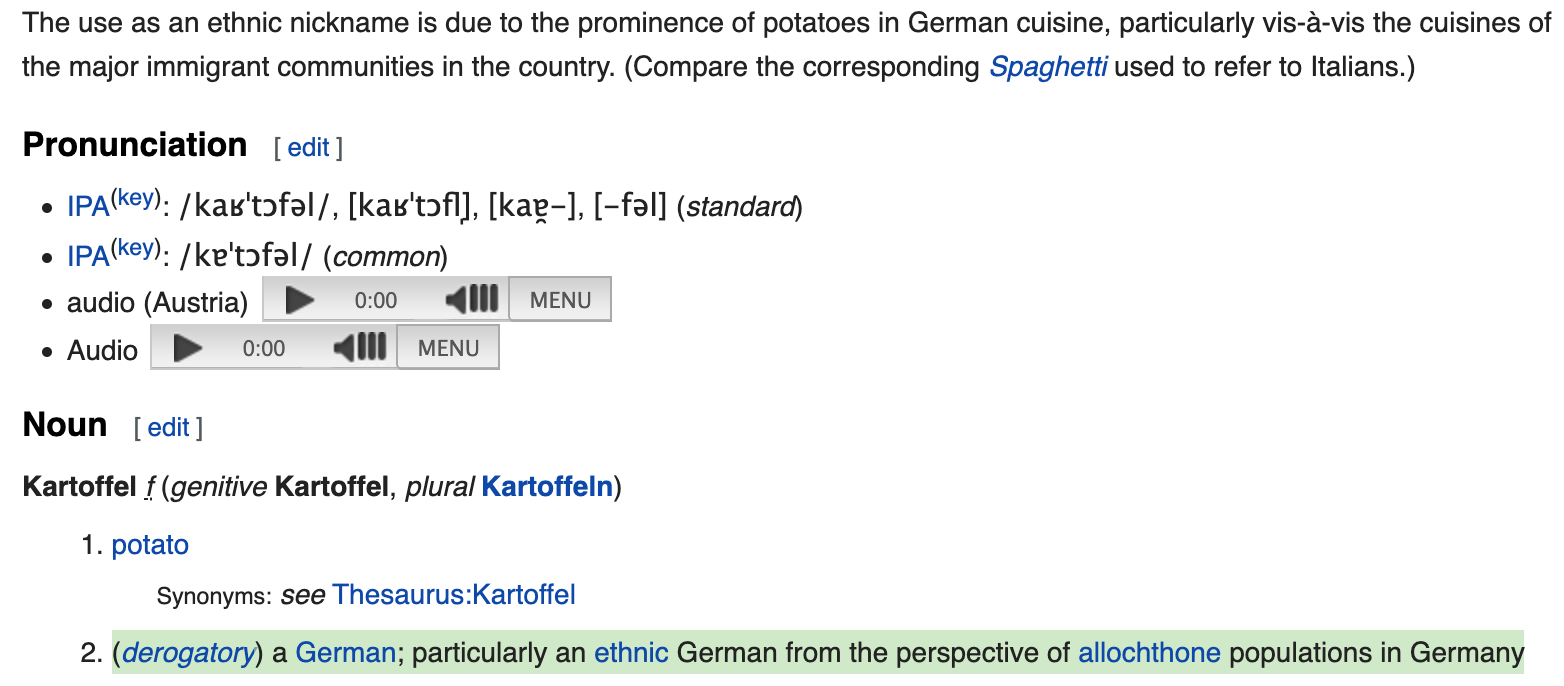Edit the Pronunciation section
This screenshot has height=686, width=1564.
(308, 148)
